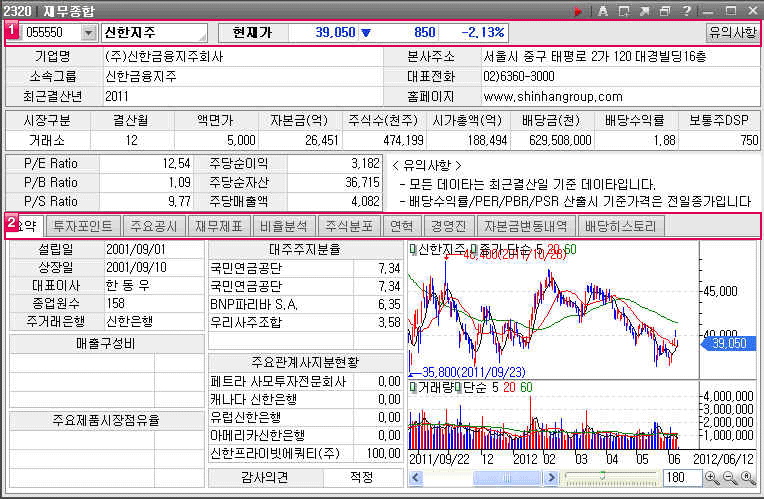
Task: Open the stock code dropdown next to 055550
Action: [x=88, y=33]
